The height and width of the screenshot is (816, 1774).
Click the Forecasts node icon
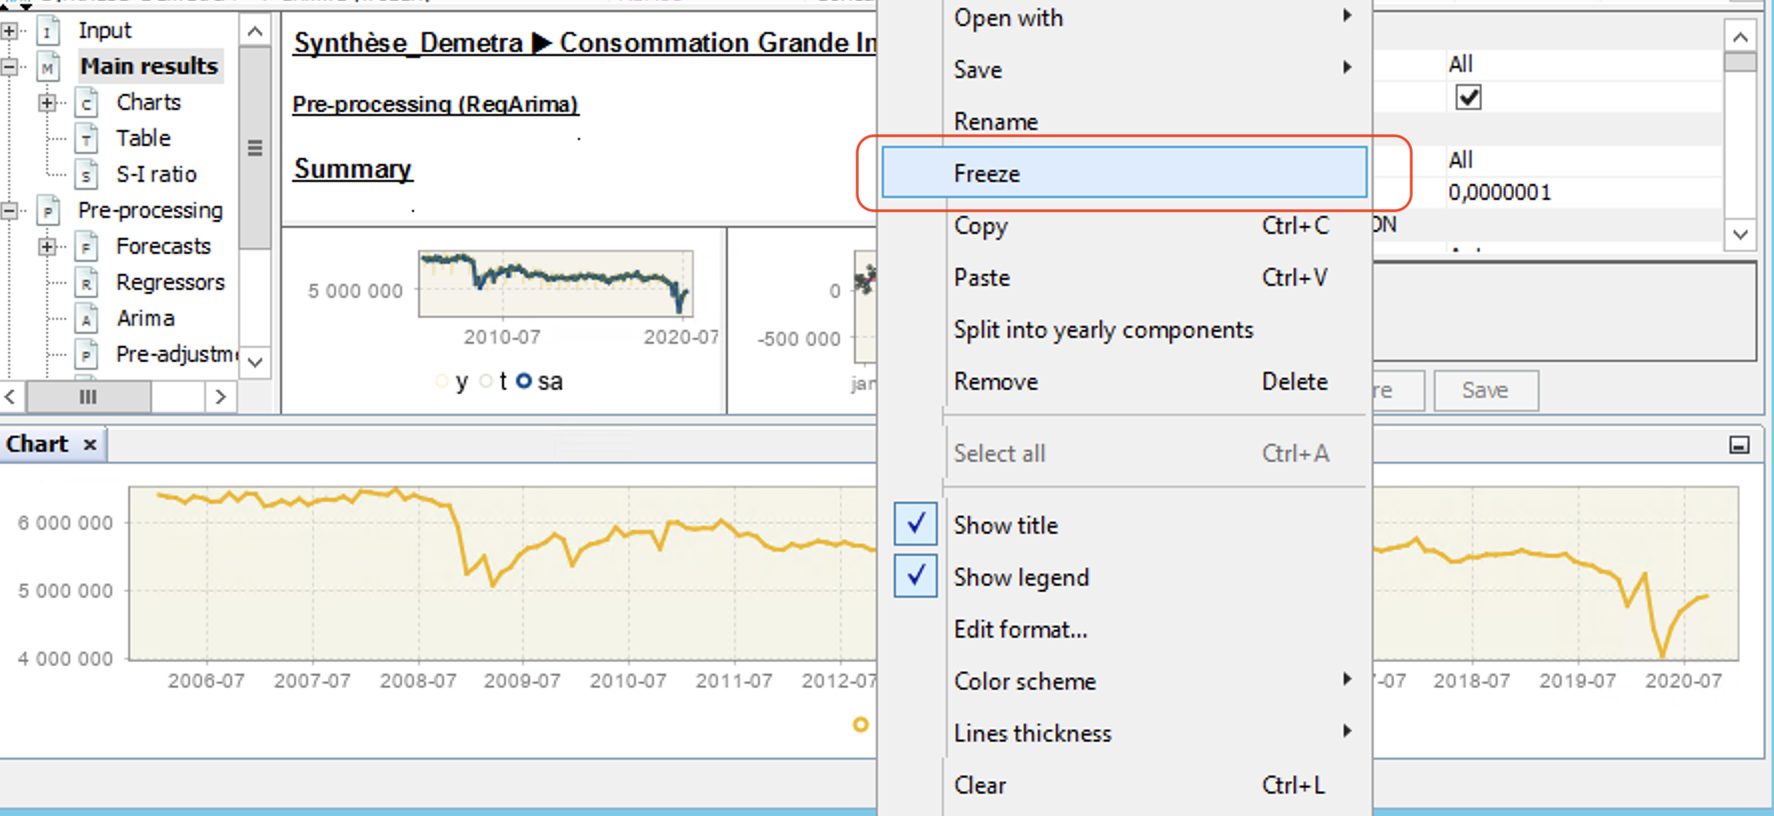coord(87,247)
